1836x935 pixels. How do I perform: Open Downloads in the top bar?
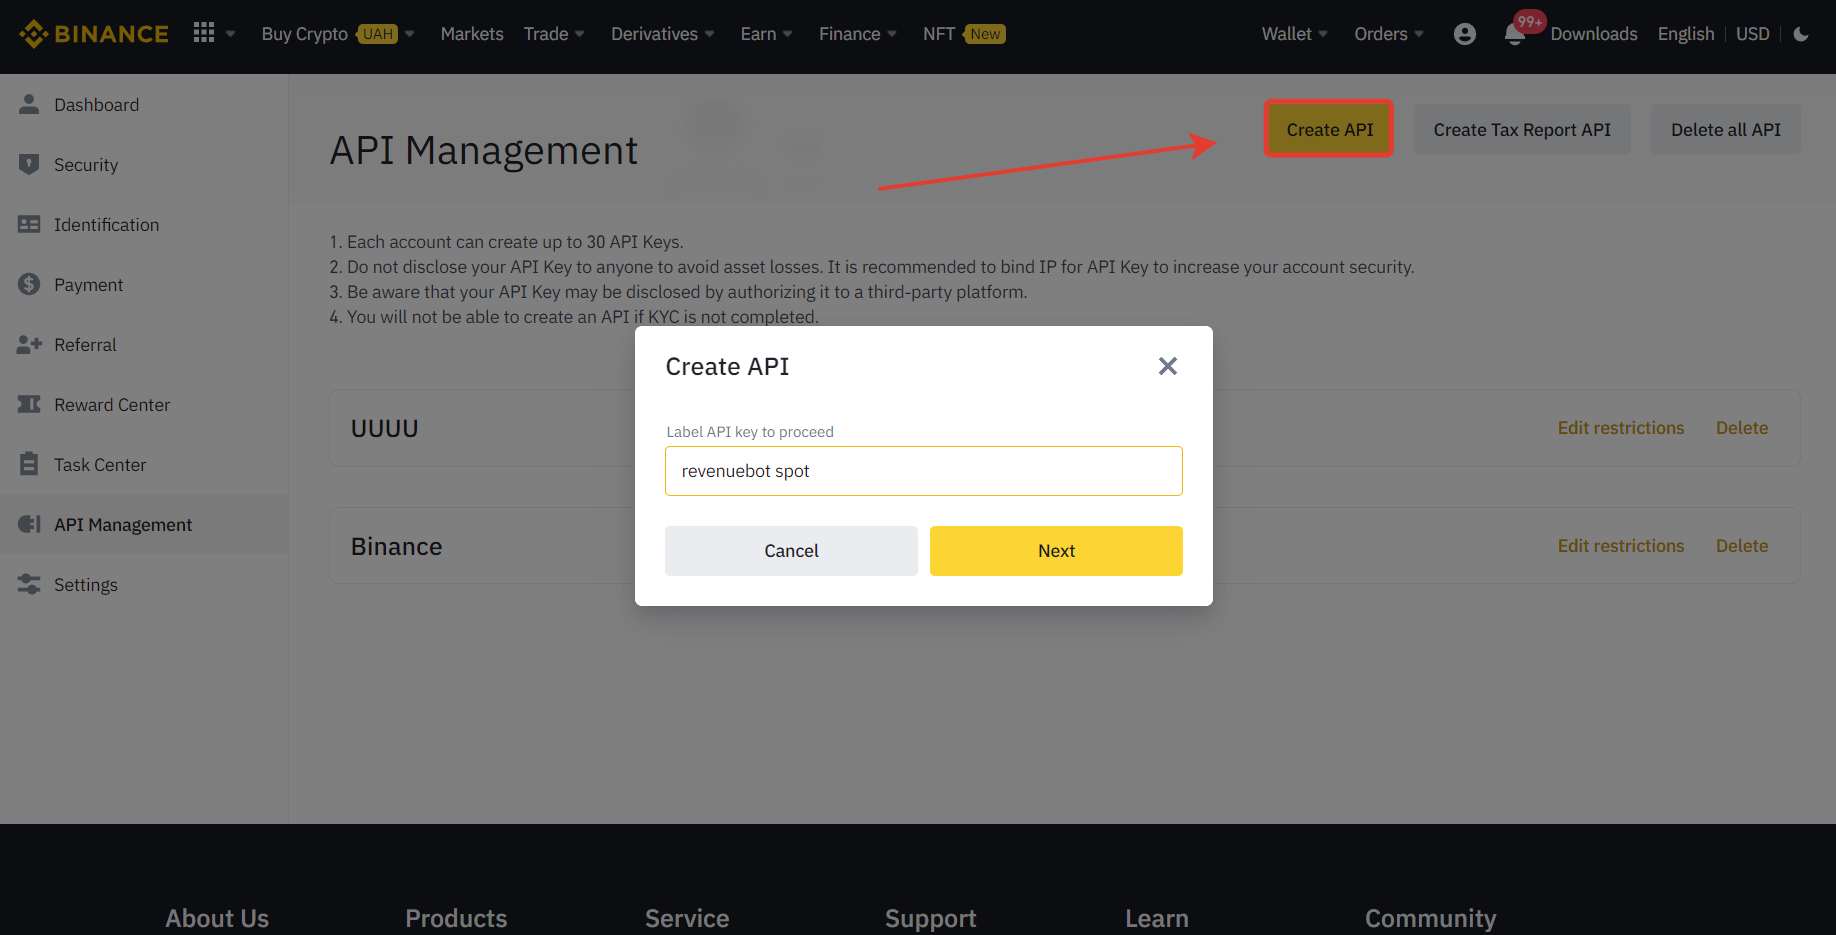[1594, 34]
